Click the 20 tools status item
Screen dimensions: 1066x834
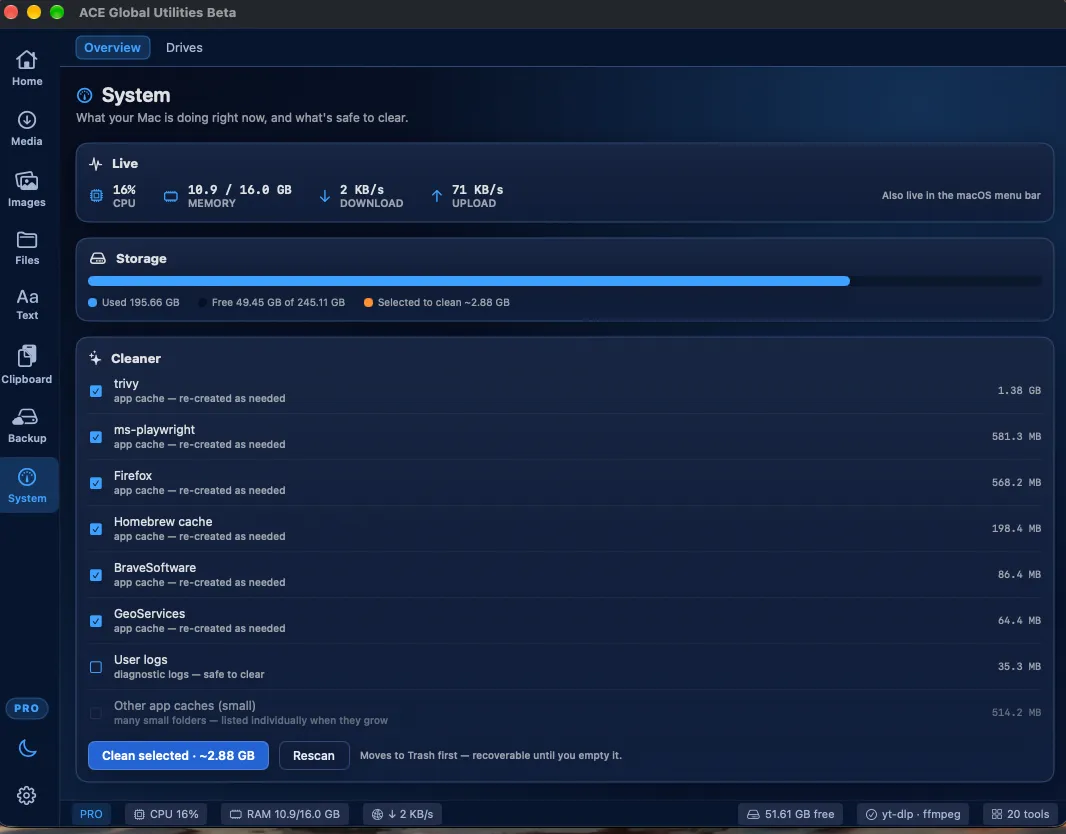coord(1020,814)
